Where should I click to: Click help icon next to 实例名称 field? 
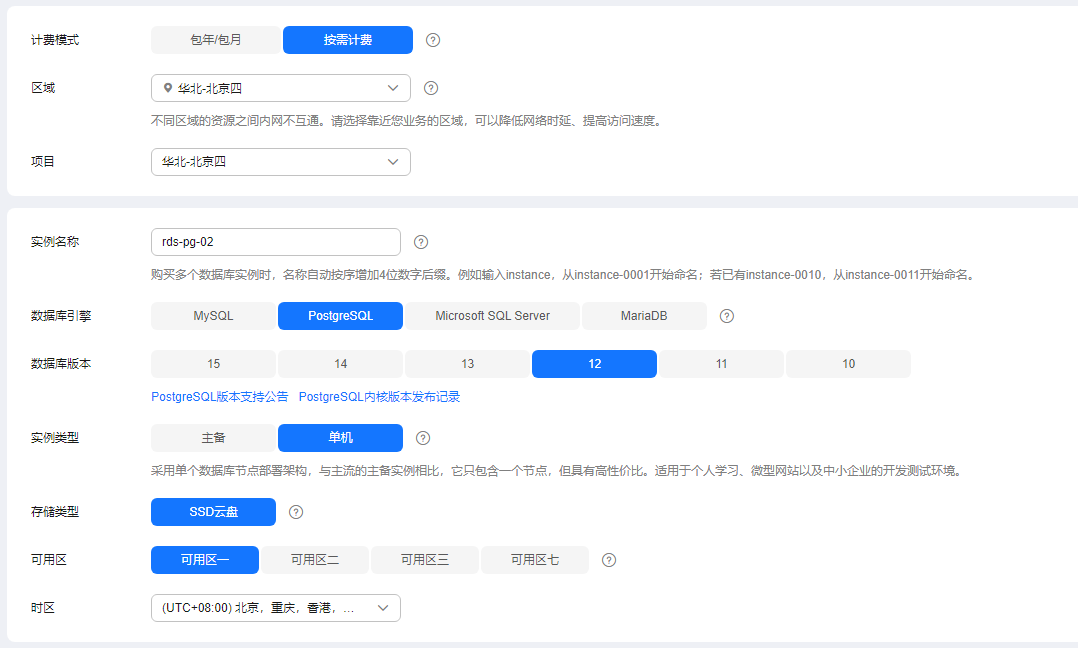(x=421, y=242)
